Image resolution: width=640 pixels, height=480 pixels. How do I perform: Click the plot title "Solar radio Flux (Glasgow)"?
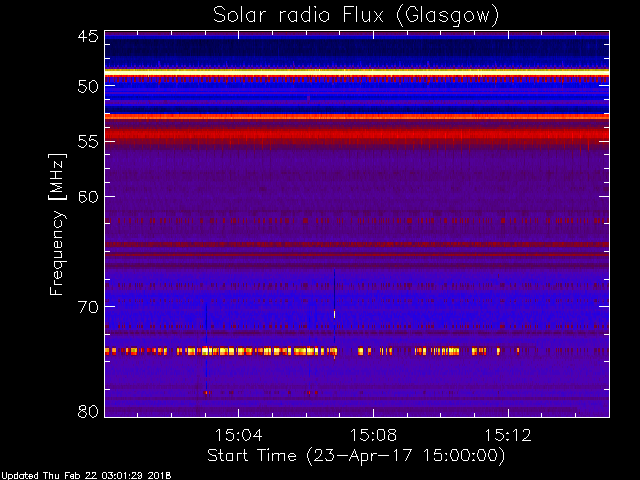(356, 16)
